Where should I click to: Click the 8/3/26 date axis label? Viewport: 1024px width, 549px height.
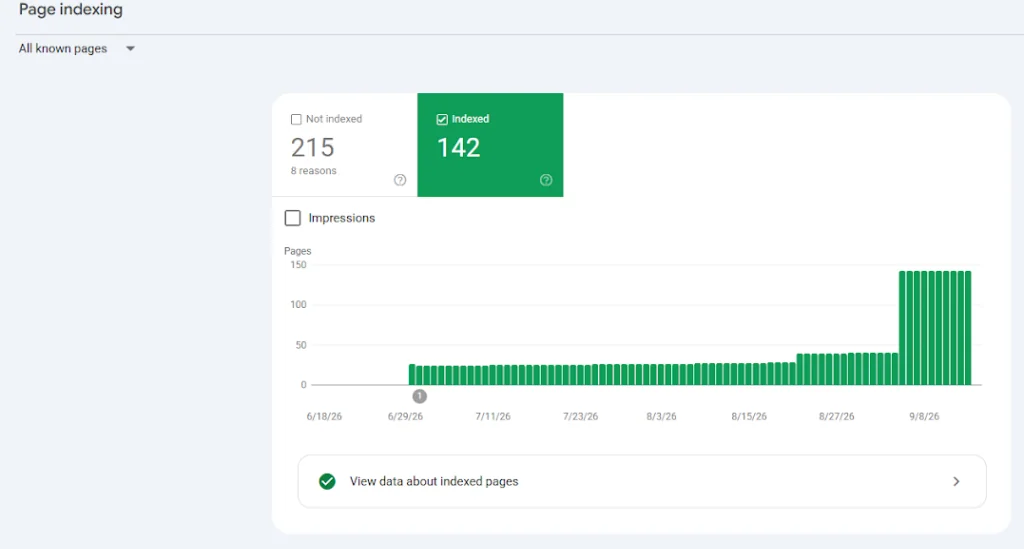(662, 416)
